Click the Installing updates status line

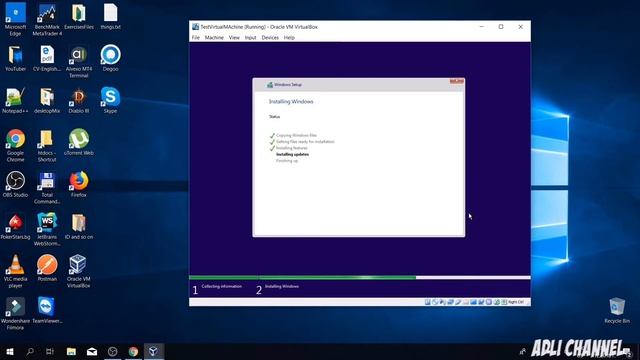292,154
